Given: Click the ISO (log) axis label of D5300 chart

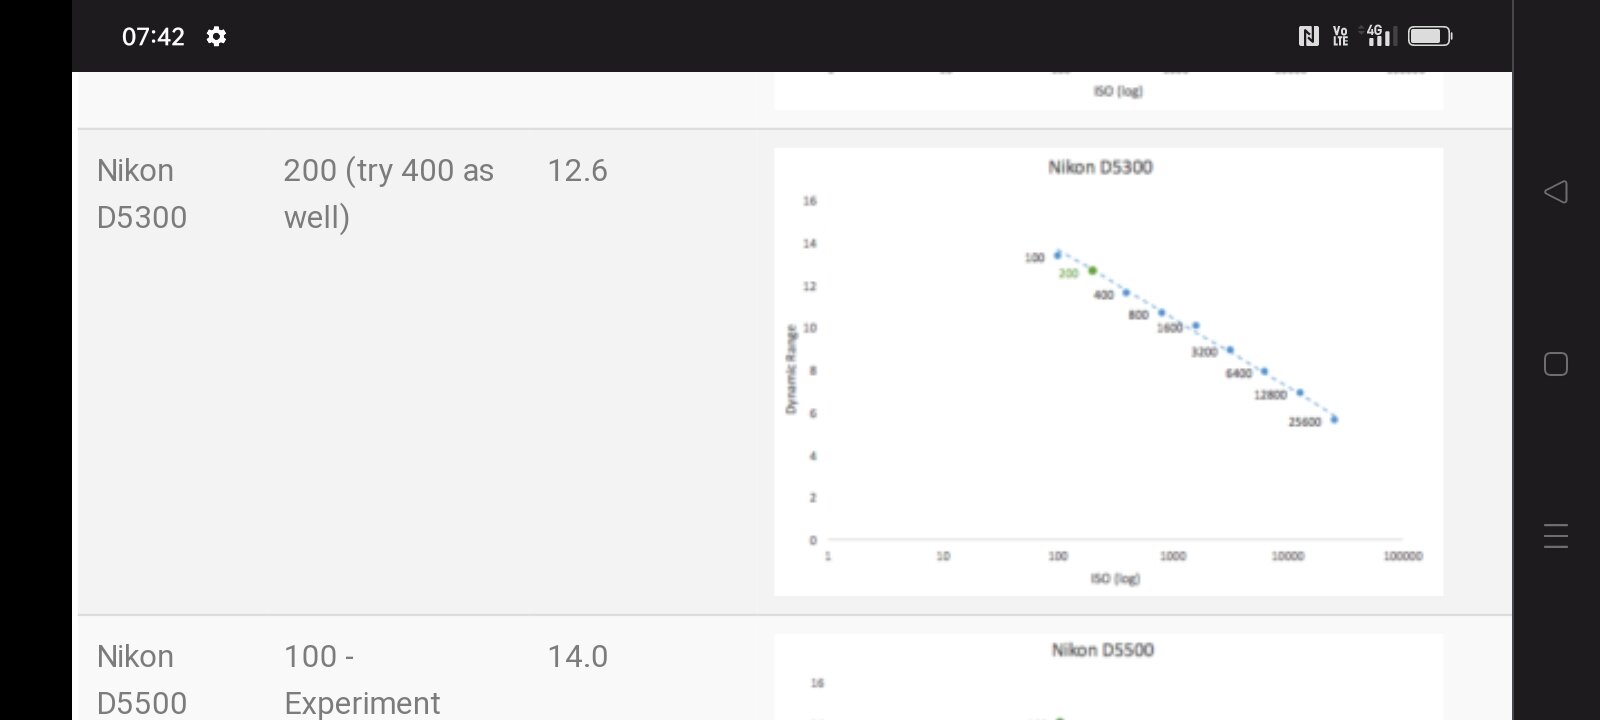Looking at the screenshot, I should click(1115, 579).
